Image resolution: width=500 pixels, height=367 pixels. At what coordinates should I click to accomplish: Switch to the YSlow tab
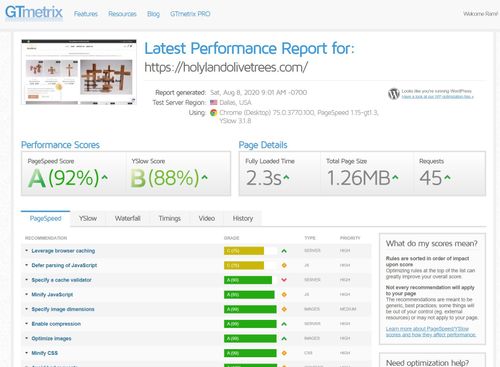click(x=88, y=219)
